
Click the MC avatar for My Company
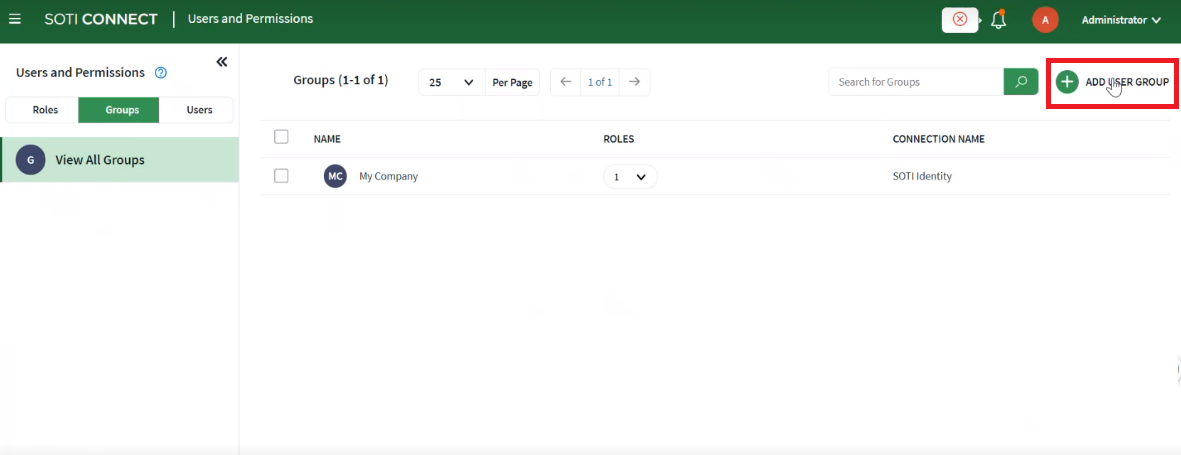pyautogui.click(x=335, y=176)
